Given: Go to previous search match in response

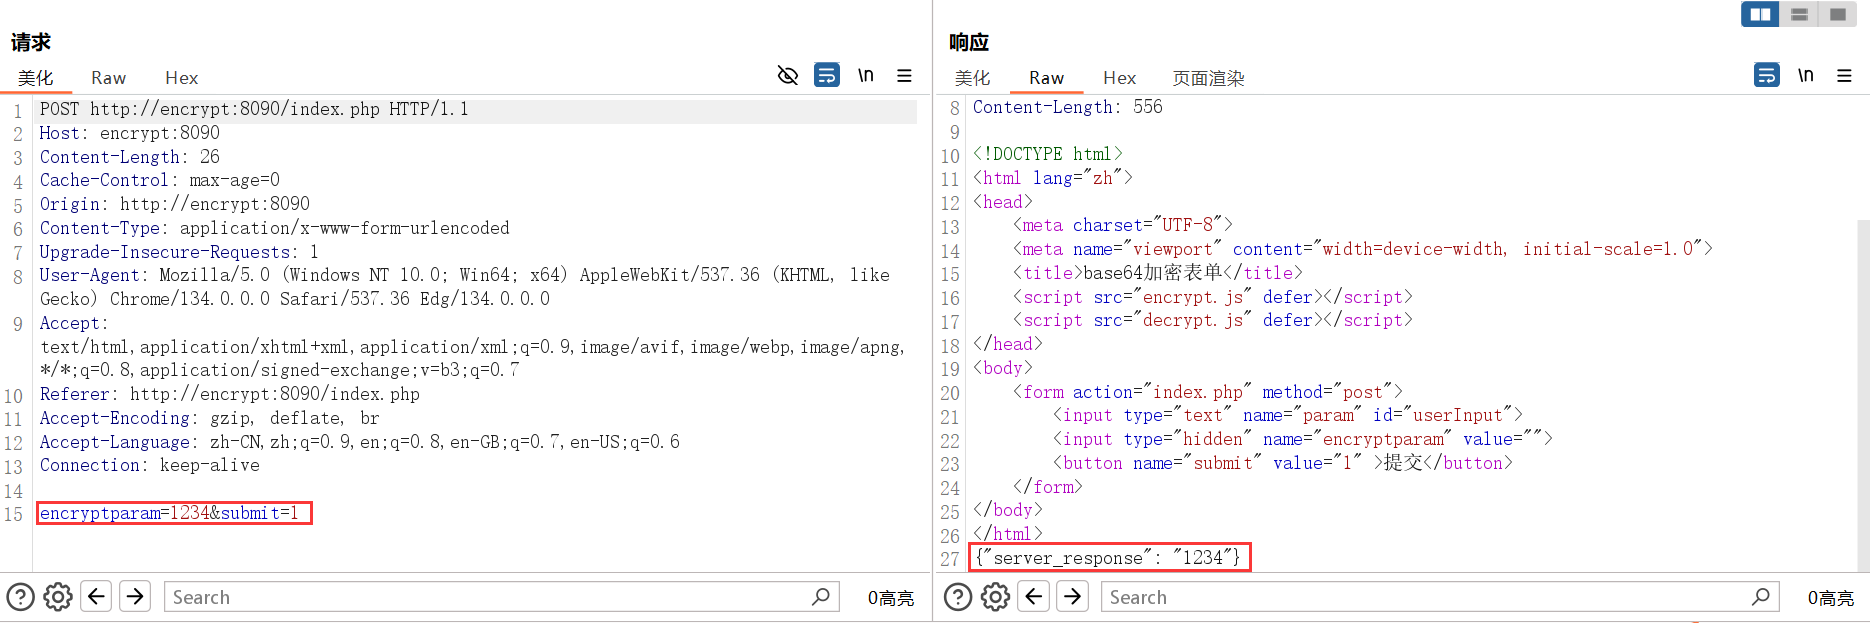Looking at the screenshot, I should coord(1034,597).
